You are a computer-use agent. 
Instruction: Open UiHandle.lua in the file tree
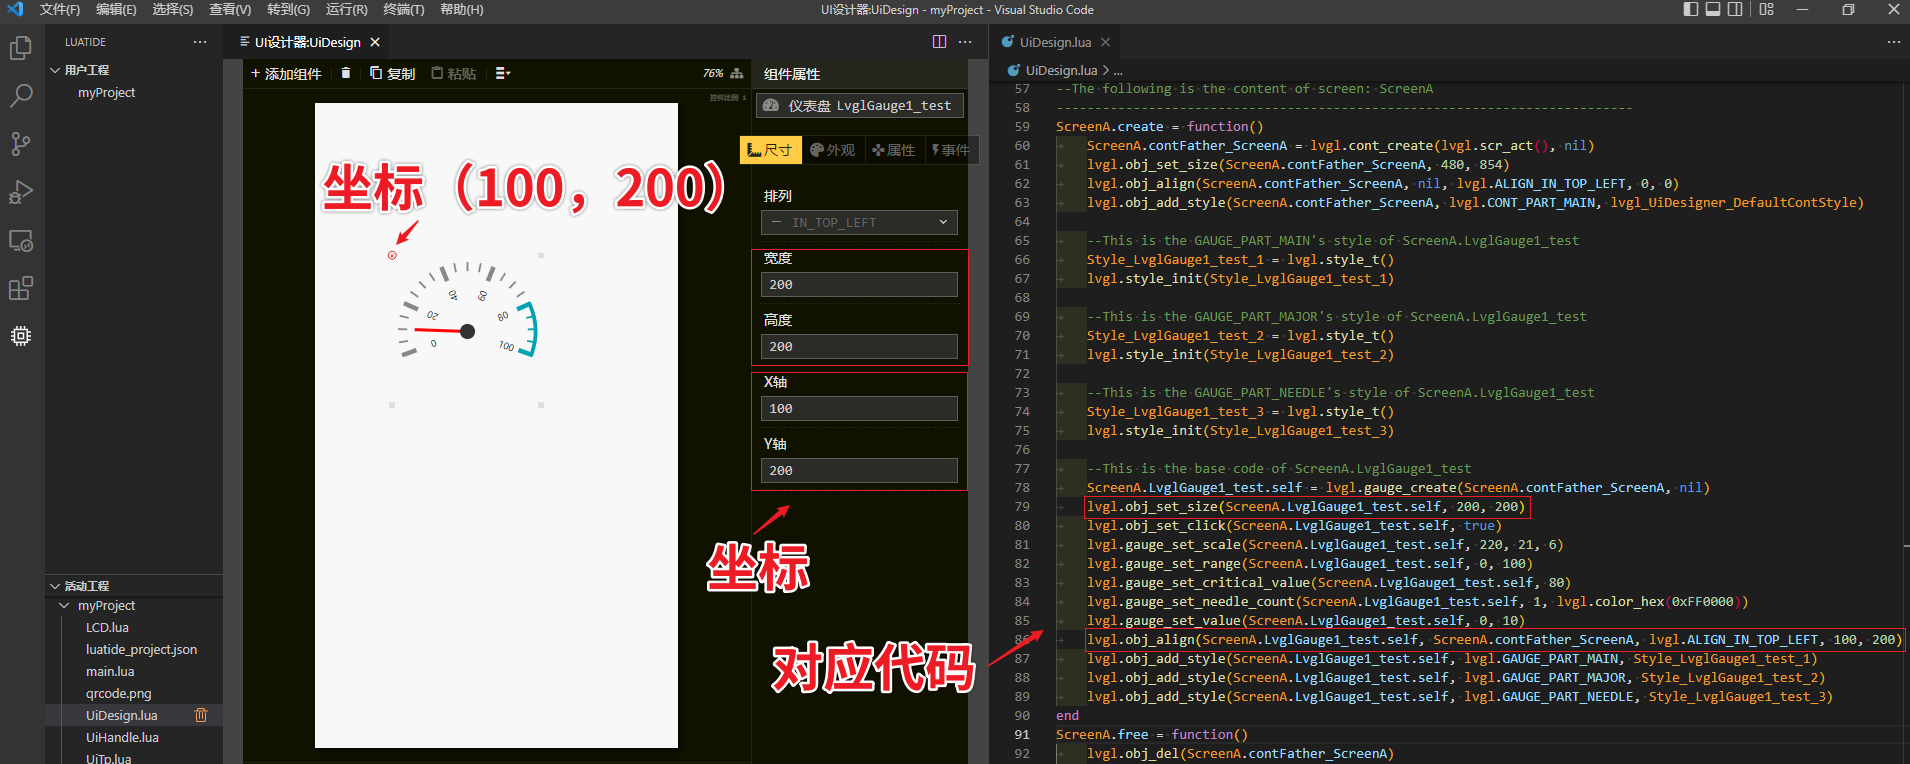tap(122, 737)
